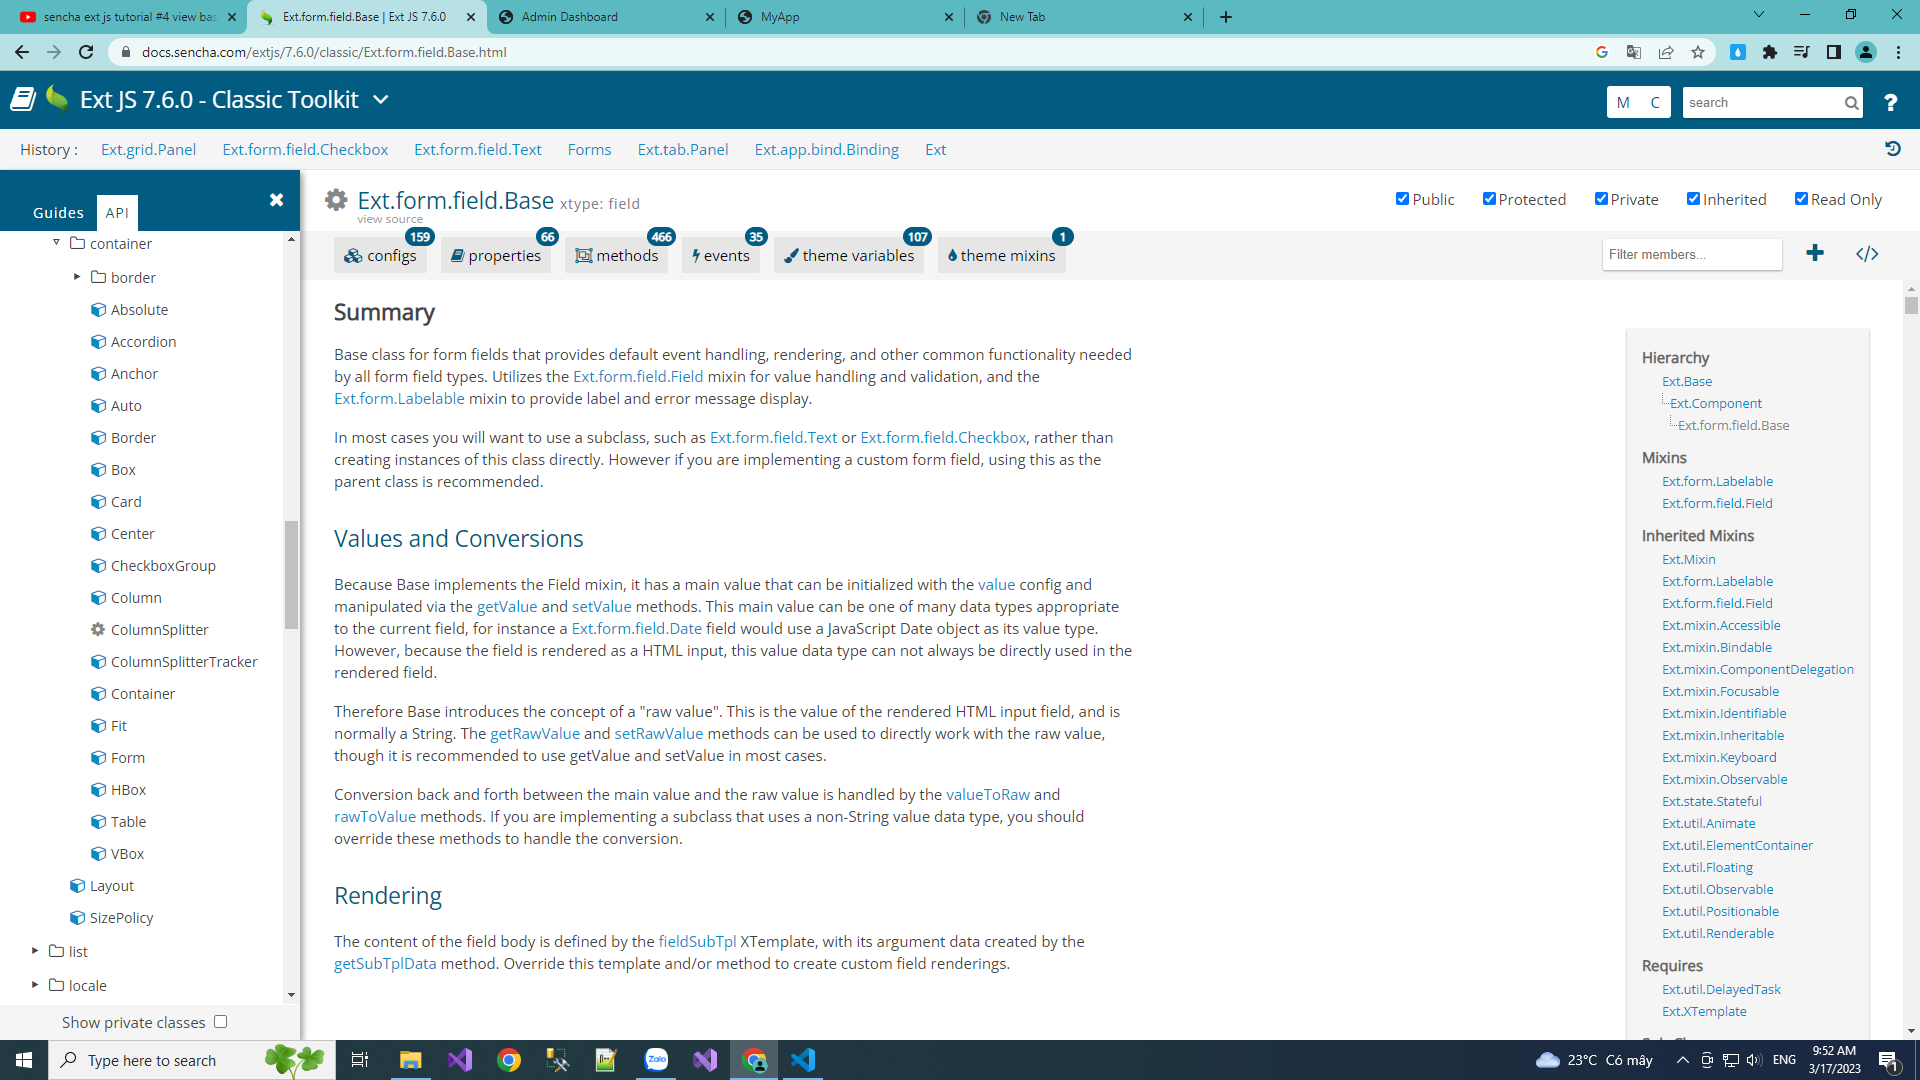Collapse the container tree folder
This screenshot has width=1920, height=1080.
56,243
